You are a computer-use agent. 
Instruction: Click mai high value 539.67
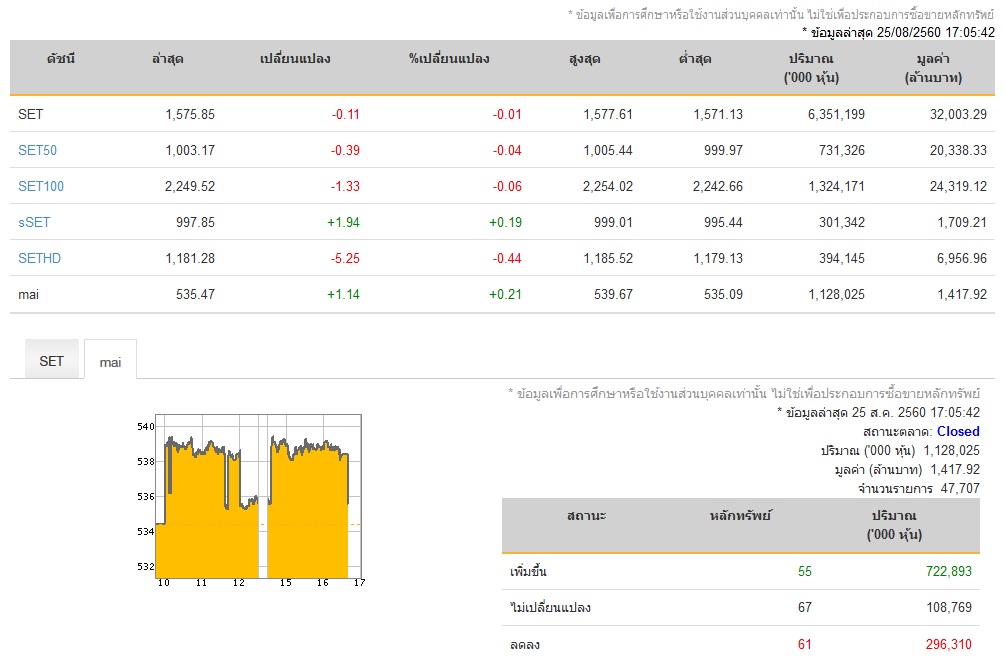click(x=613, y=294)
